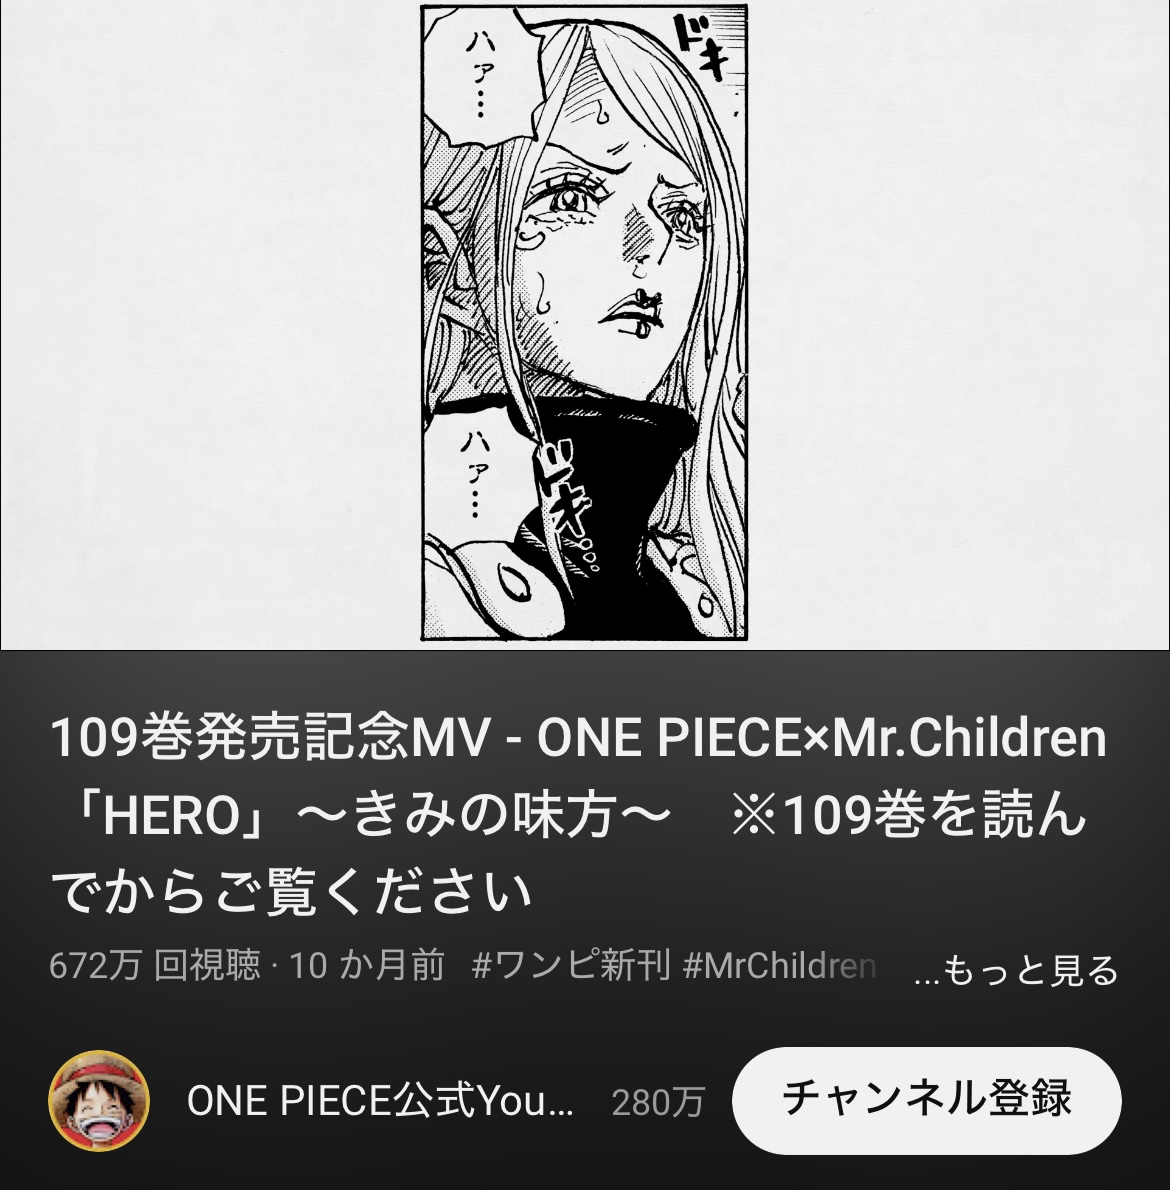1170x1190 pixels.
Task: Click the 「HERO」〜きみの味方〜 title line
Action: pyautogui.click(x=358, y=815)
